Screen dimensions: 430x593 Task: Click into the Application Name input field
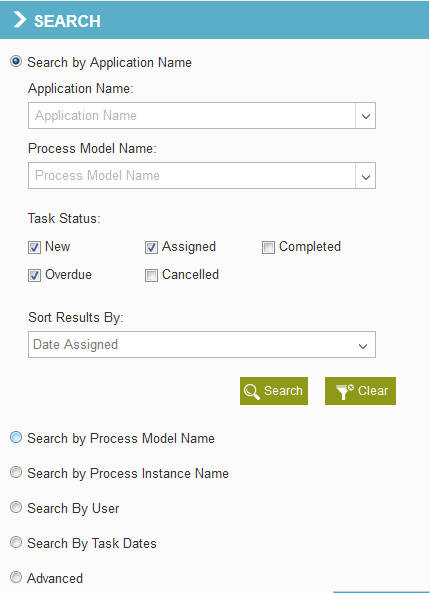pos(192,116)
